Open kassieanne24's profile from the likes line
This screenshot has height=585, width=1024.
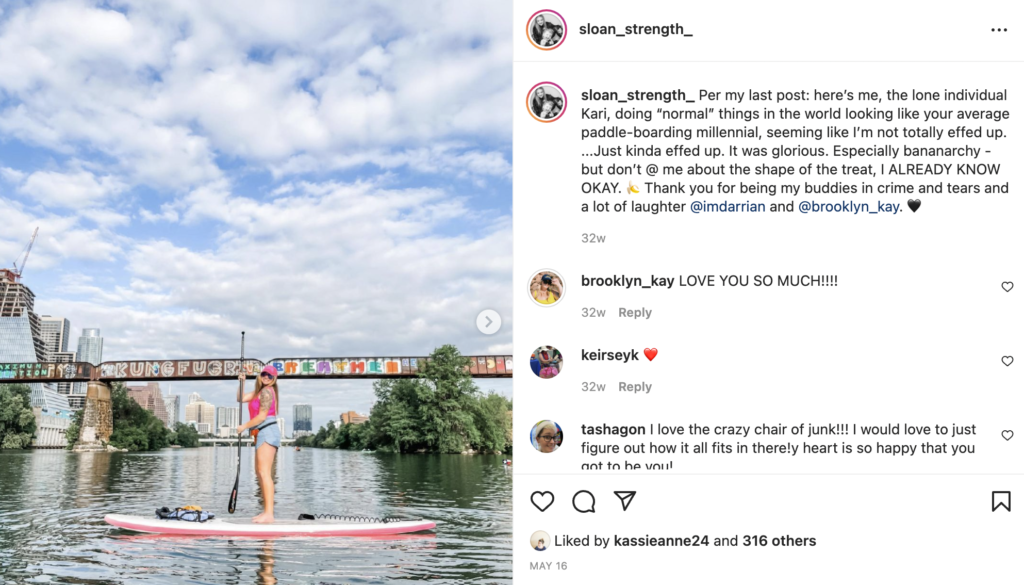(661, 541)
